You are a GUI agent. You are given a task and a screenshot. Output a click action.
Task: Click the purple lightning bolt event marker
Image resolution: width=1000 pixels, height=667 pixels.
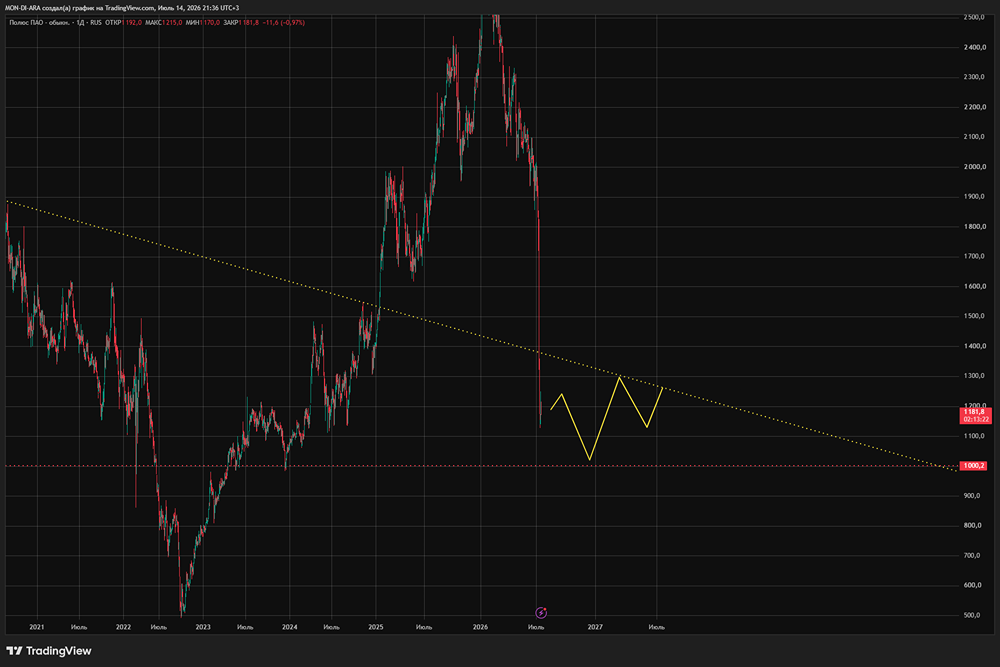click(541, 613)
